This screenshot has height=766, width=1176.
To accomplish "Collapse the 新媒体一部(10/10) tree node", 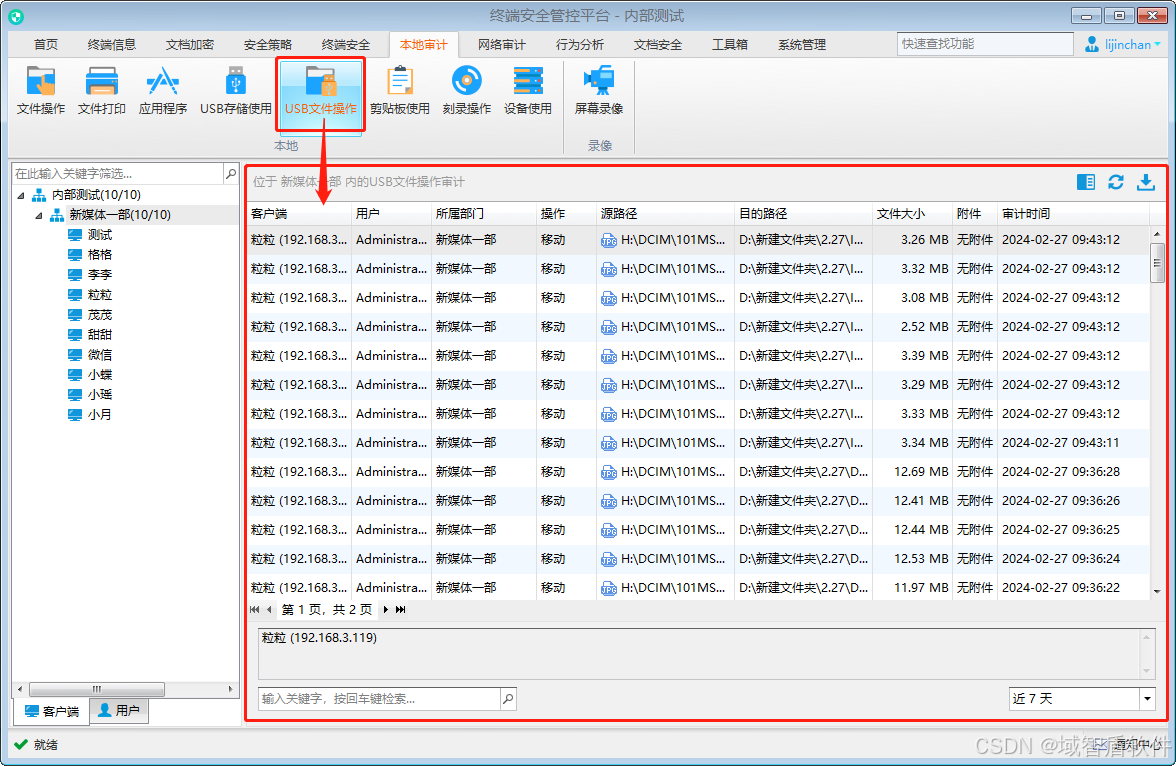I will tap(39, 215).
